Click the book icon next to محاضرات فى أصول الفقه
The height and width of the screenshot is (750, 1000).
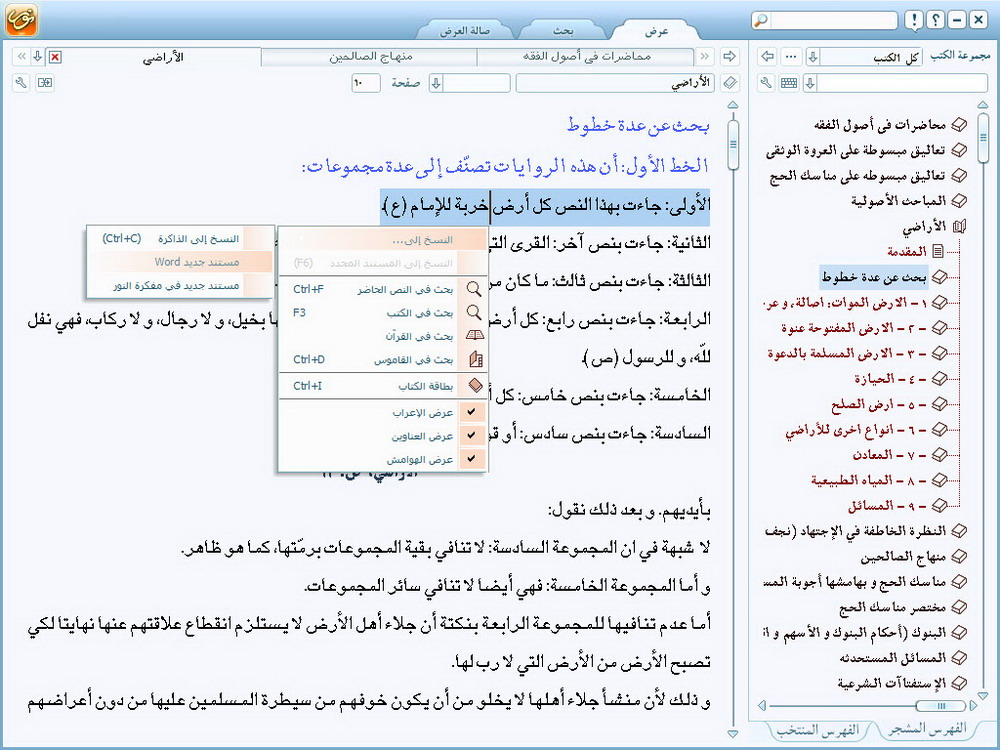tap(959, 124)
